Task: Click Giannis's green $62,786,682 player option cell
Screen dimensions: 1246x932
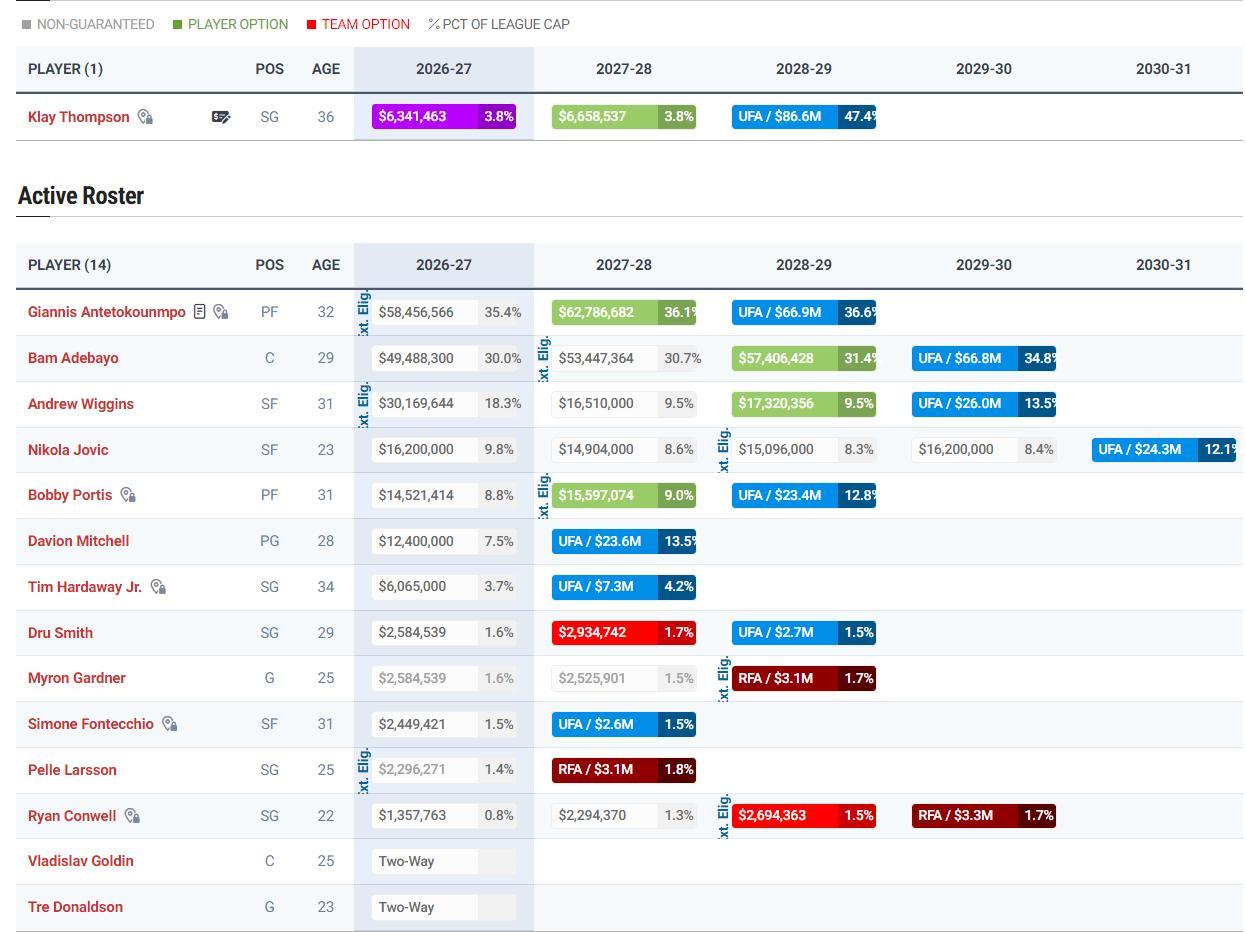Action: click(x=624, y=312)
